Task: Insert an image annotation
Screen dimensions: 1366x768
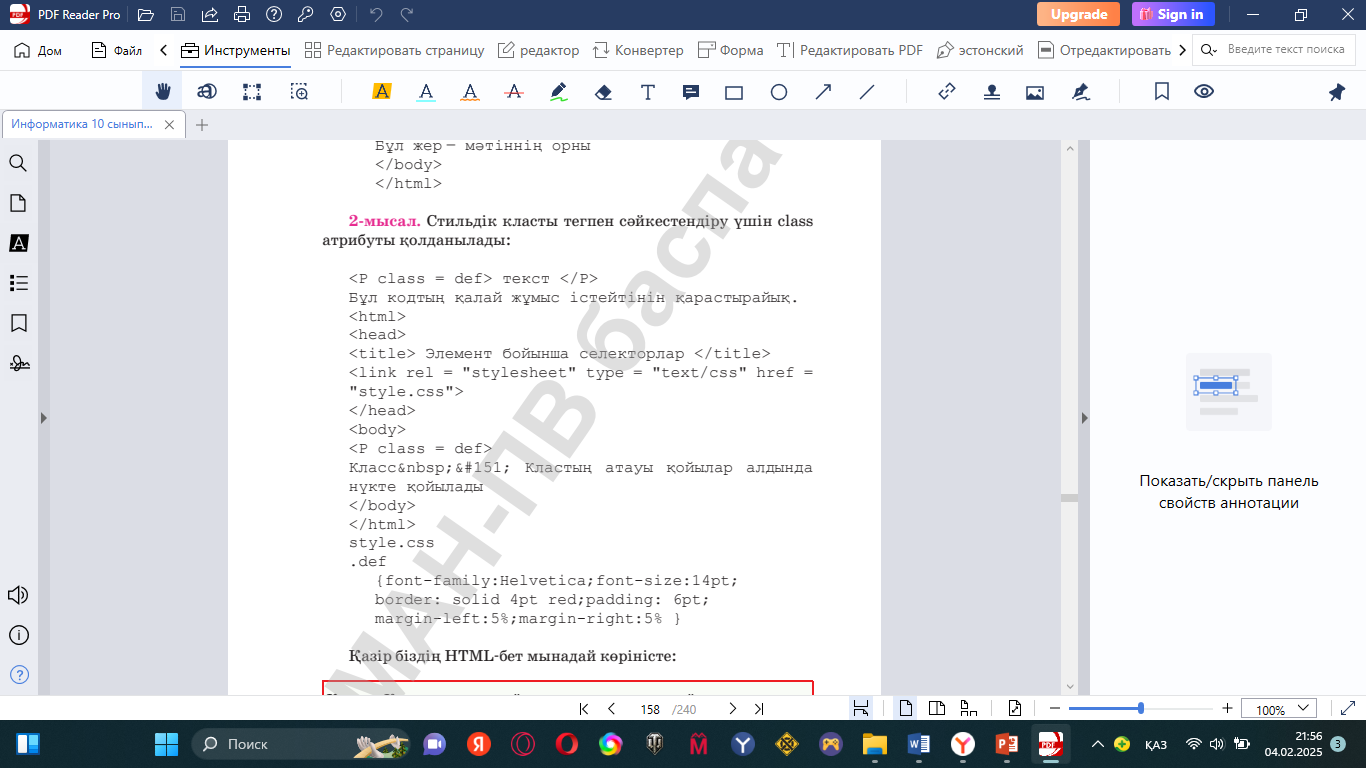Action: click(x=1035, y=92)
